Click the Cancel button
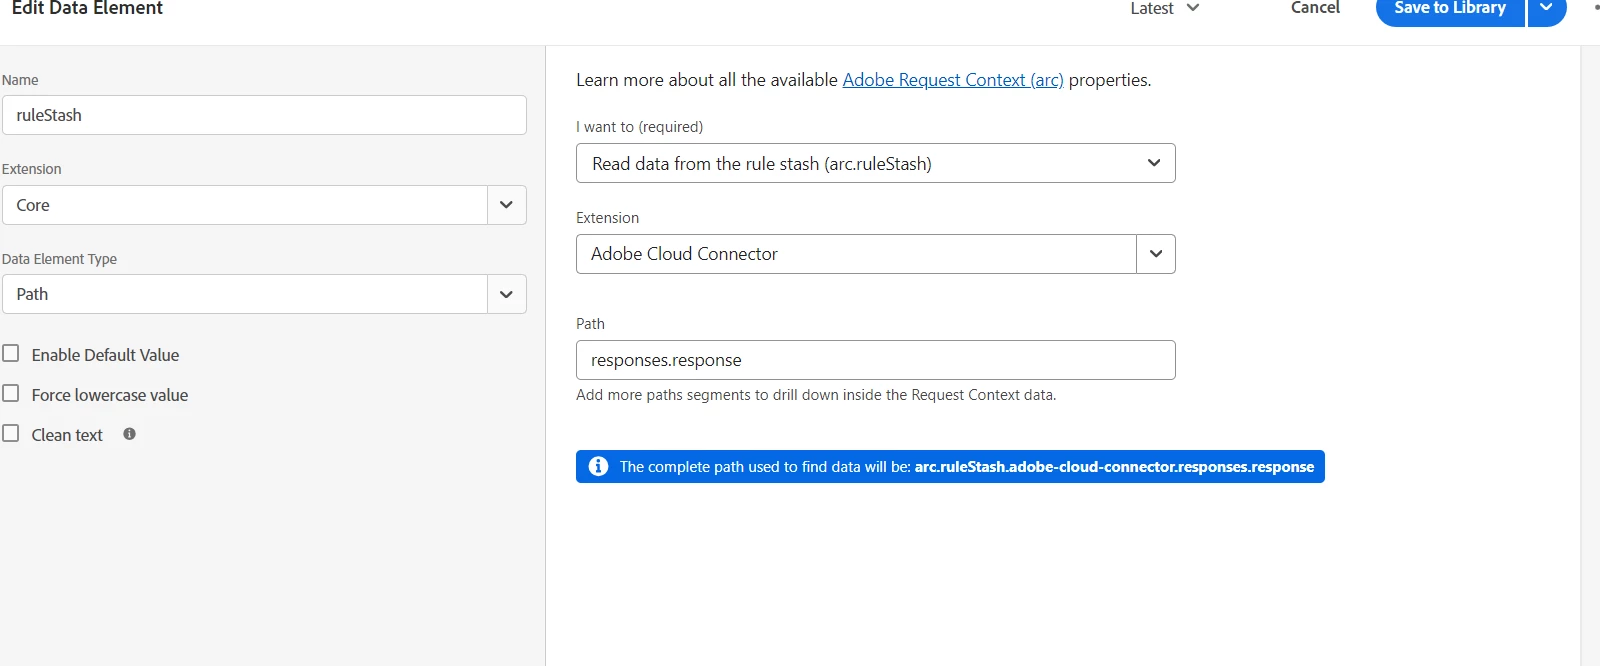Screen dimensions: 1600x666 point(1315,9)
